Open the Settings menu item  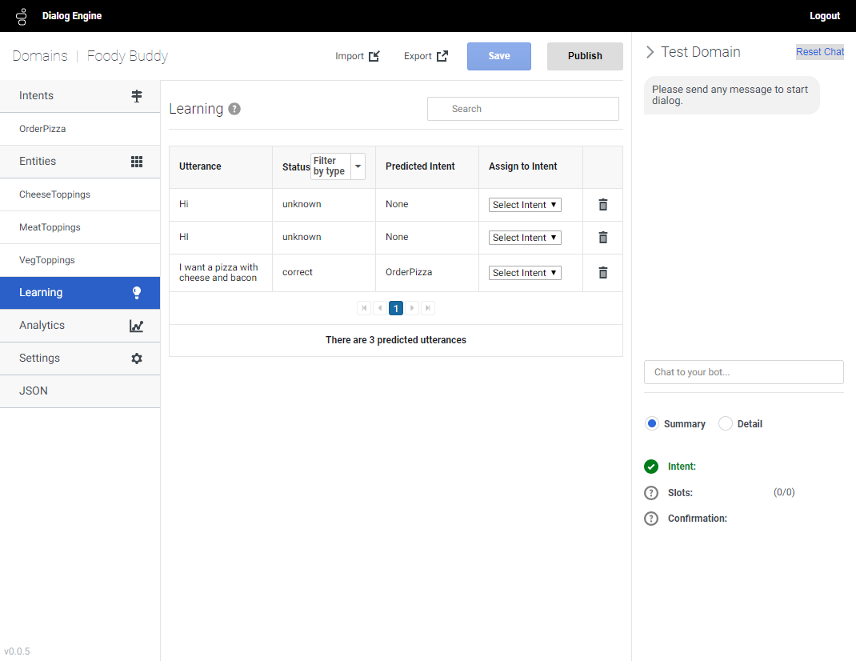tap(80, 358)
